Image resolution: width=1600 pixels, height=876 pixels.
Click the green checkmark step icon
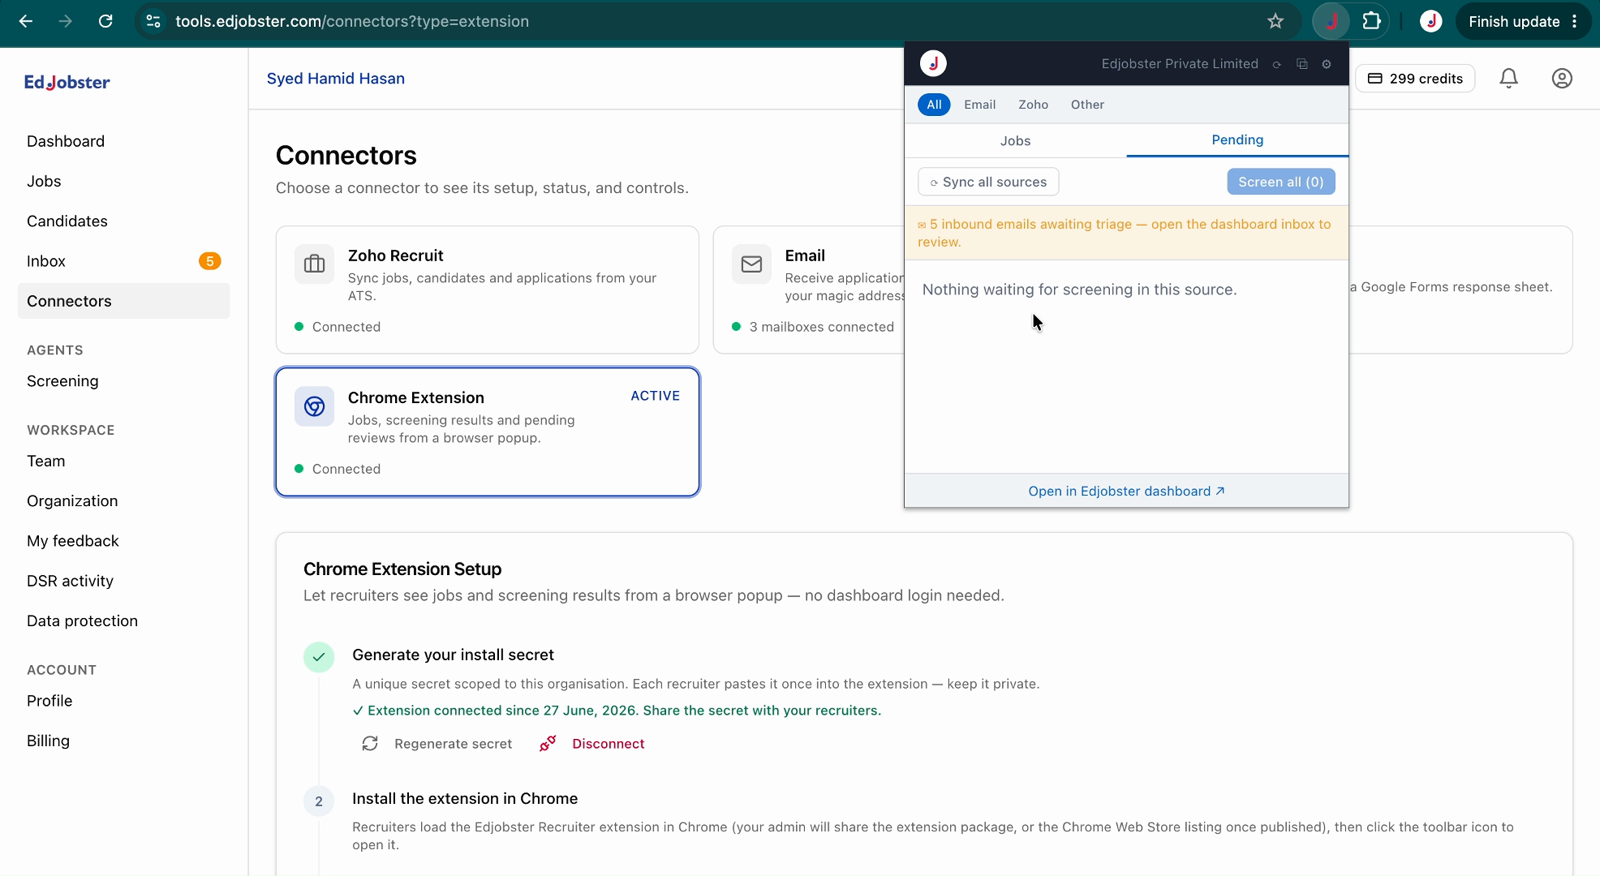tap(319, 657)
